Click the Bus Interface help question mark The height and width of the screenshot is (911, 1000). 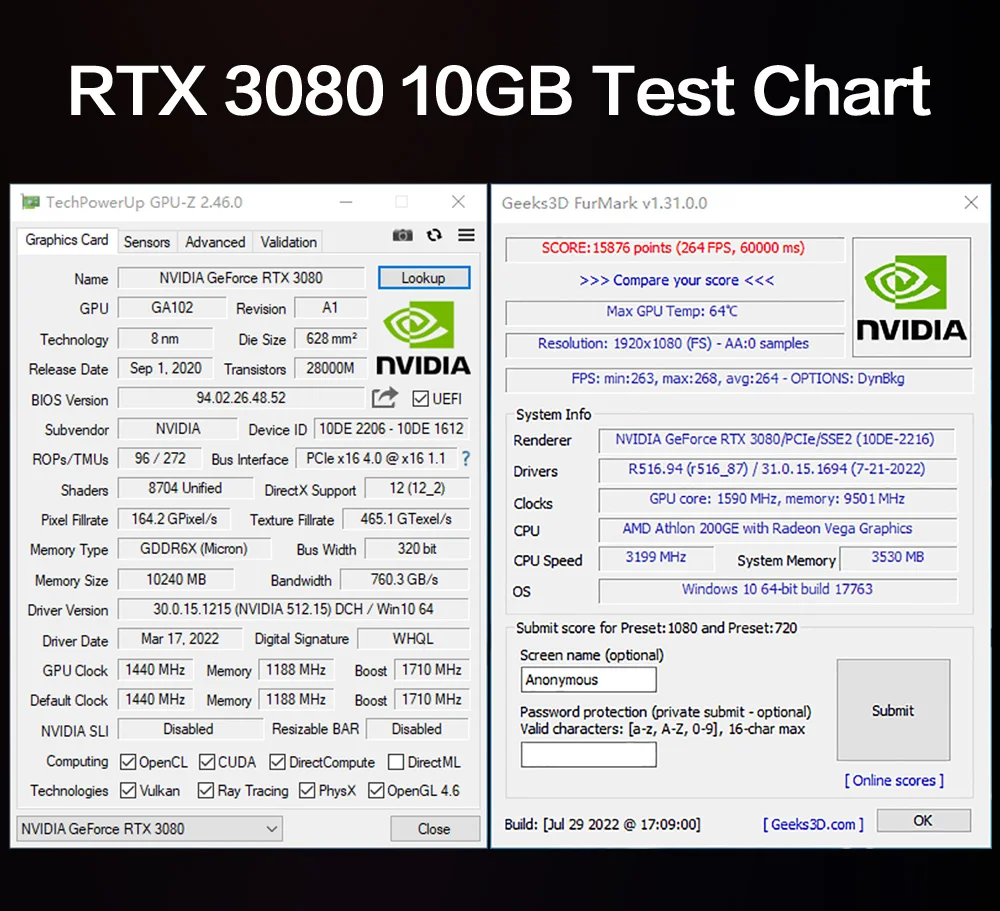click(466, 459)
